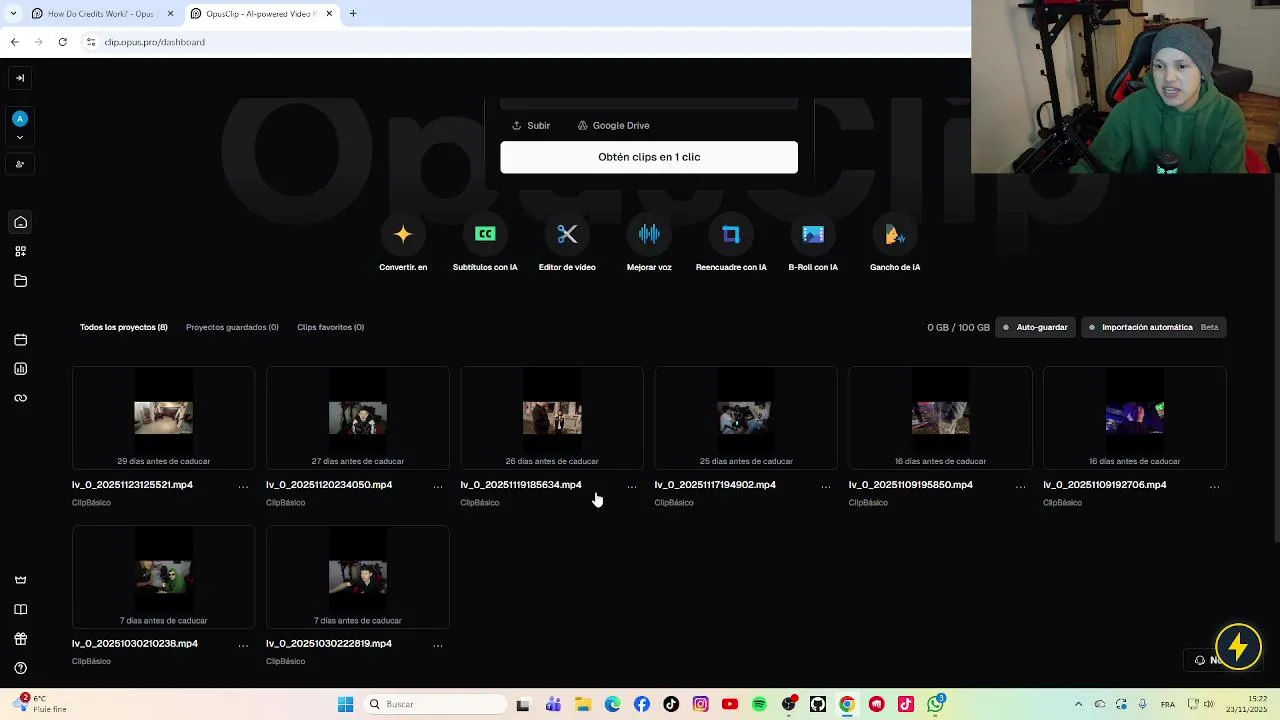The height and width of the screenshot is (720, 1280).
Task: Open lv_0_20251030222819.mp4 project thumbnail
Action: (x=357, y=577)
